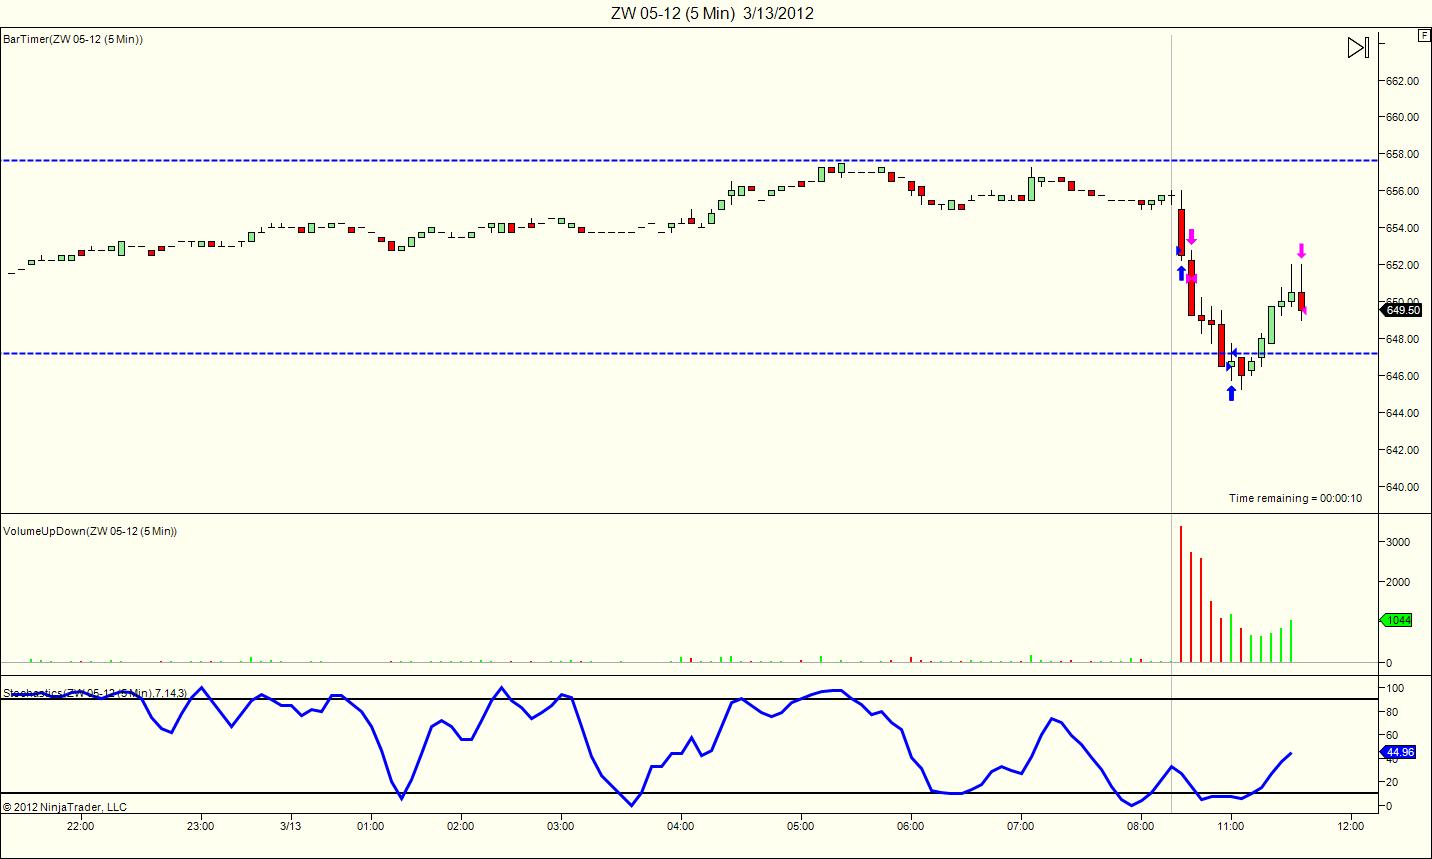Click the 80 stochastics axis label
1432x859 pixels.
[x=1393, y=713]
